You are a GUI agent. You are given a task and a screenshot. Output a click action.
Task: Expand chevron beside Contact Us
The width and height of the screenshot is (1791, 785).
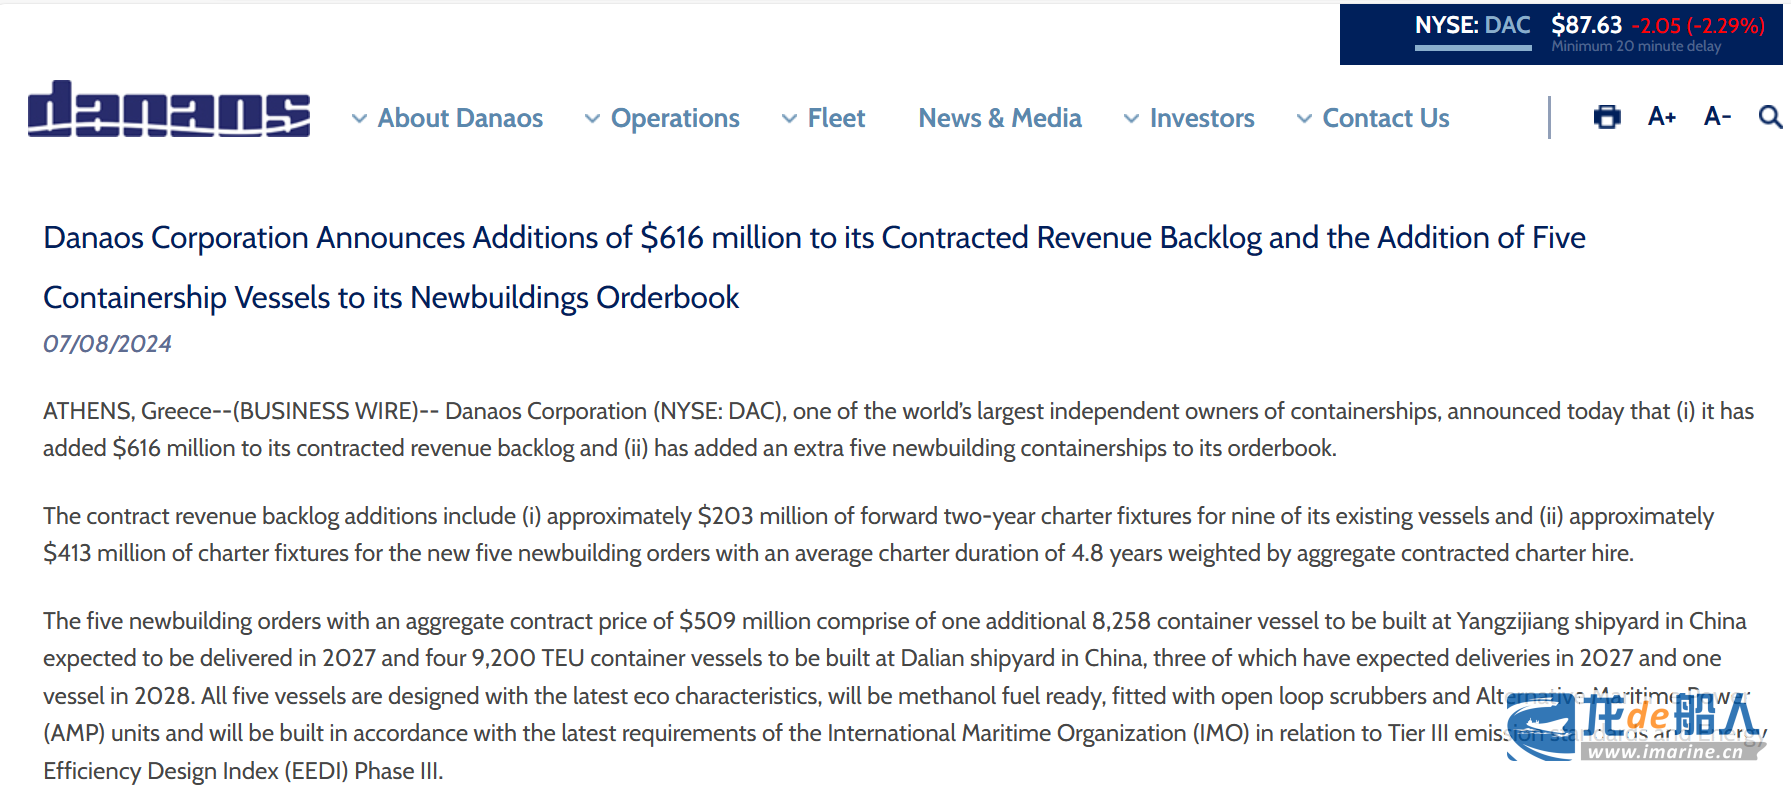(x=1304, y=119)
